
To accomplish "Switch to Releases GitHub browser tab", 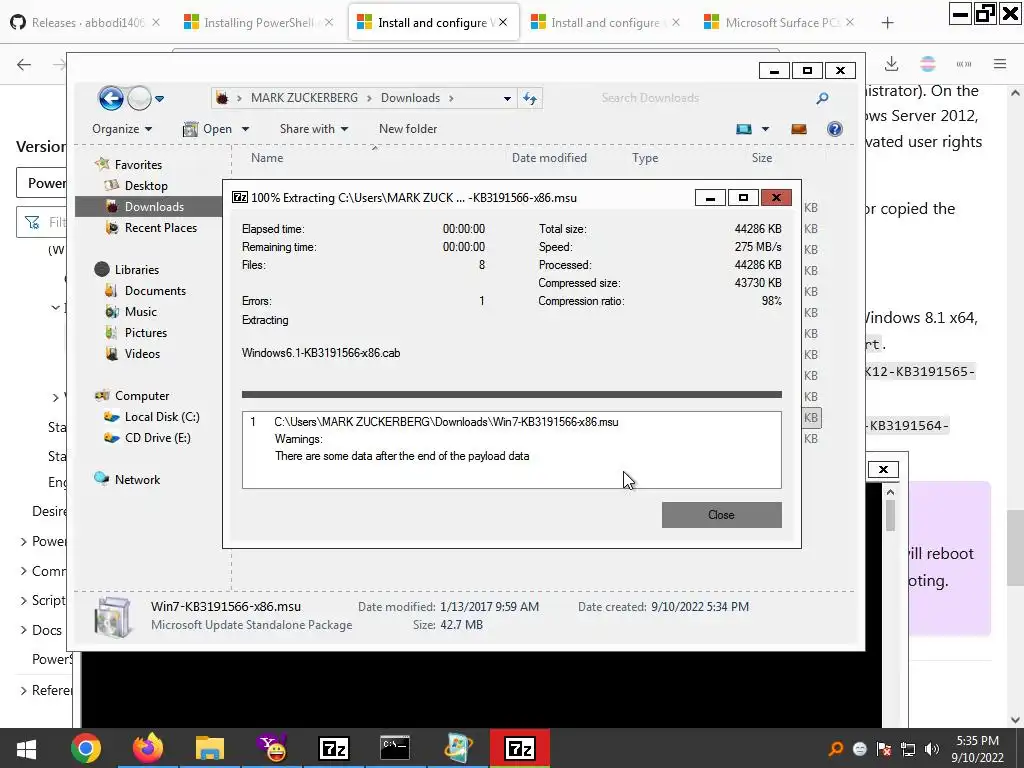I will [x=86, y=23].
